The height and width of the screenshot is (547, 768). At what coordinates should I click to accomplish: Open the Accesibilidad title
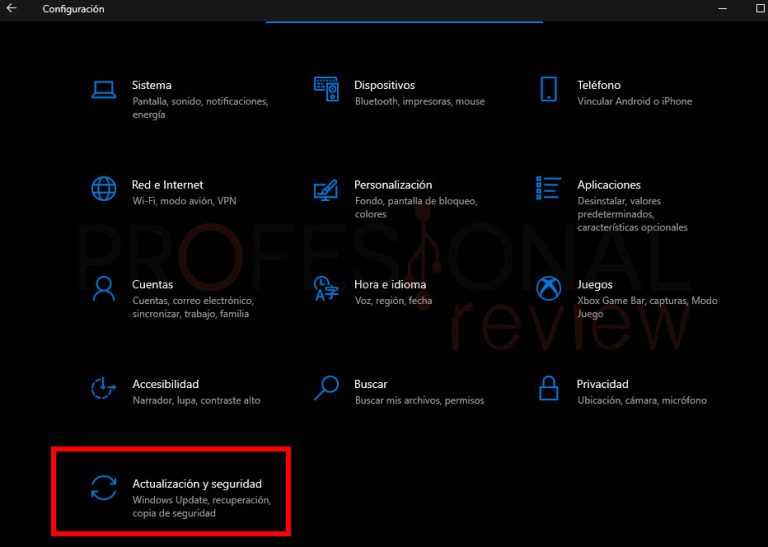tap(166, 384)
